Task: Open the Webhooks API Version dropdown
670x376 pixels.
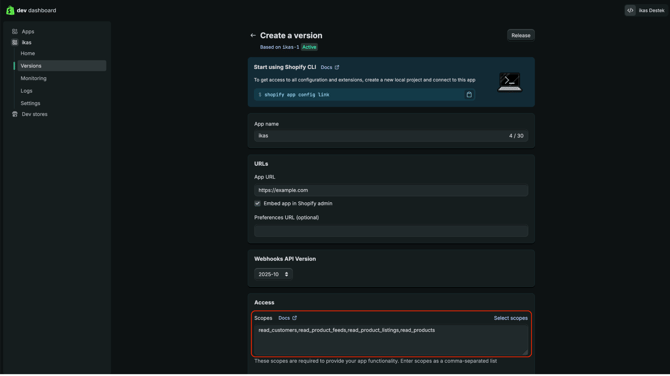Action: (x=273, y=274)
